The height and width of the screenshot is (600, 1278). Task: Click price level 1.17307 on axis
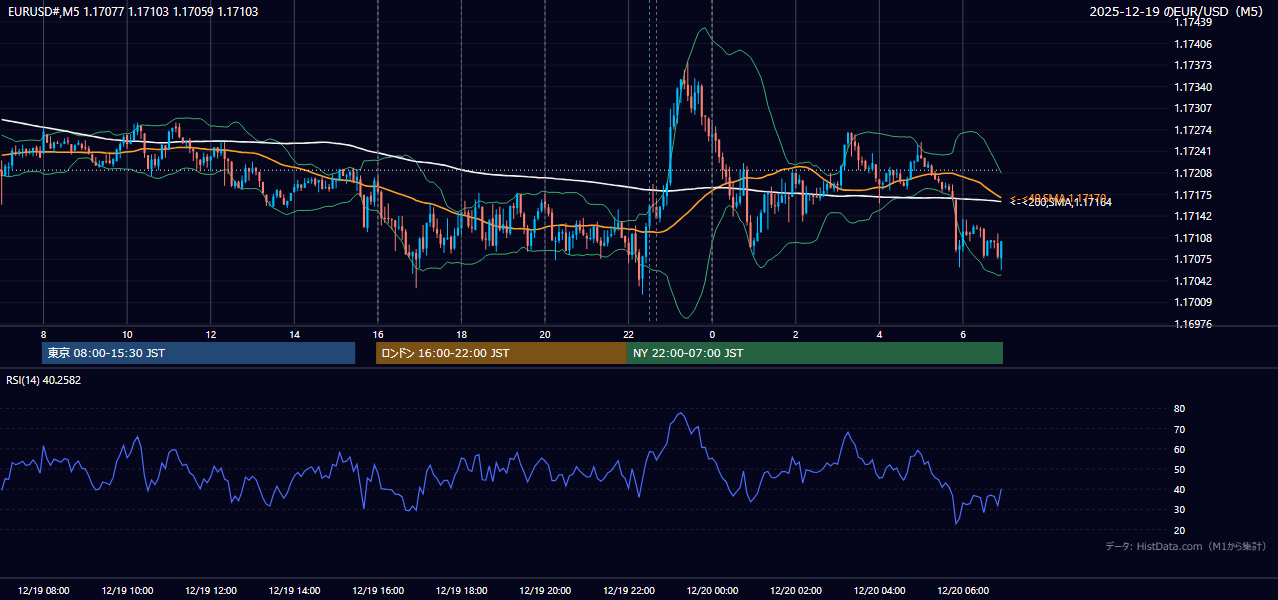(1193, 108)
